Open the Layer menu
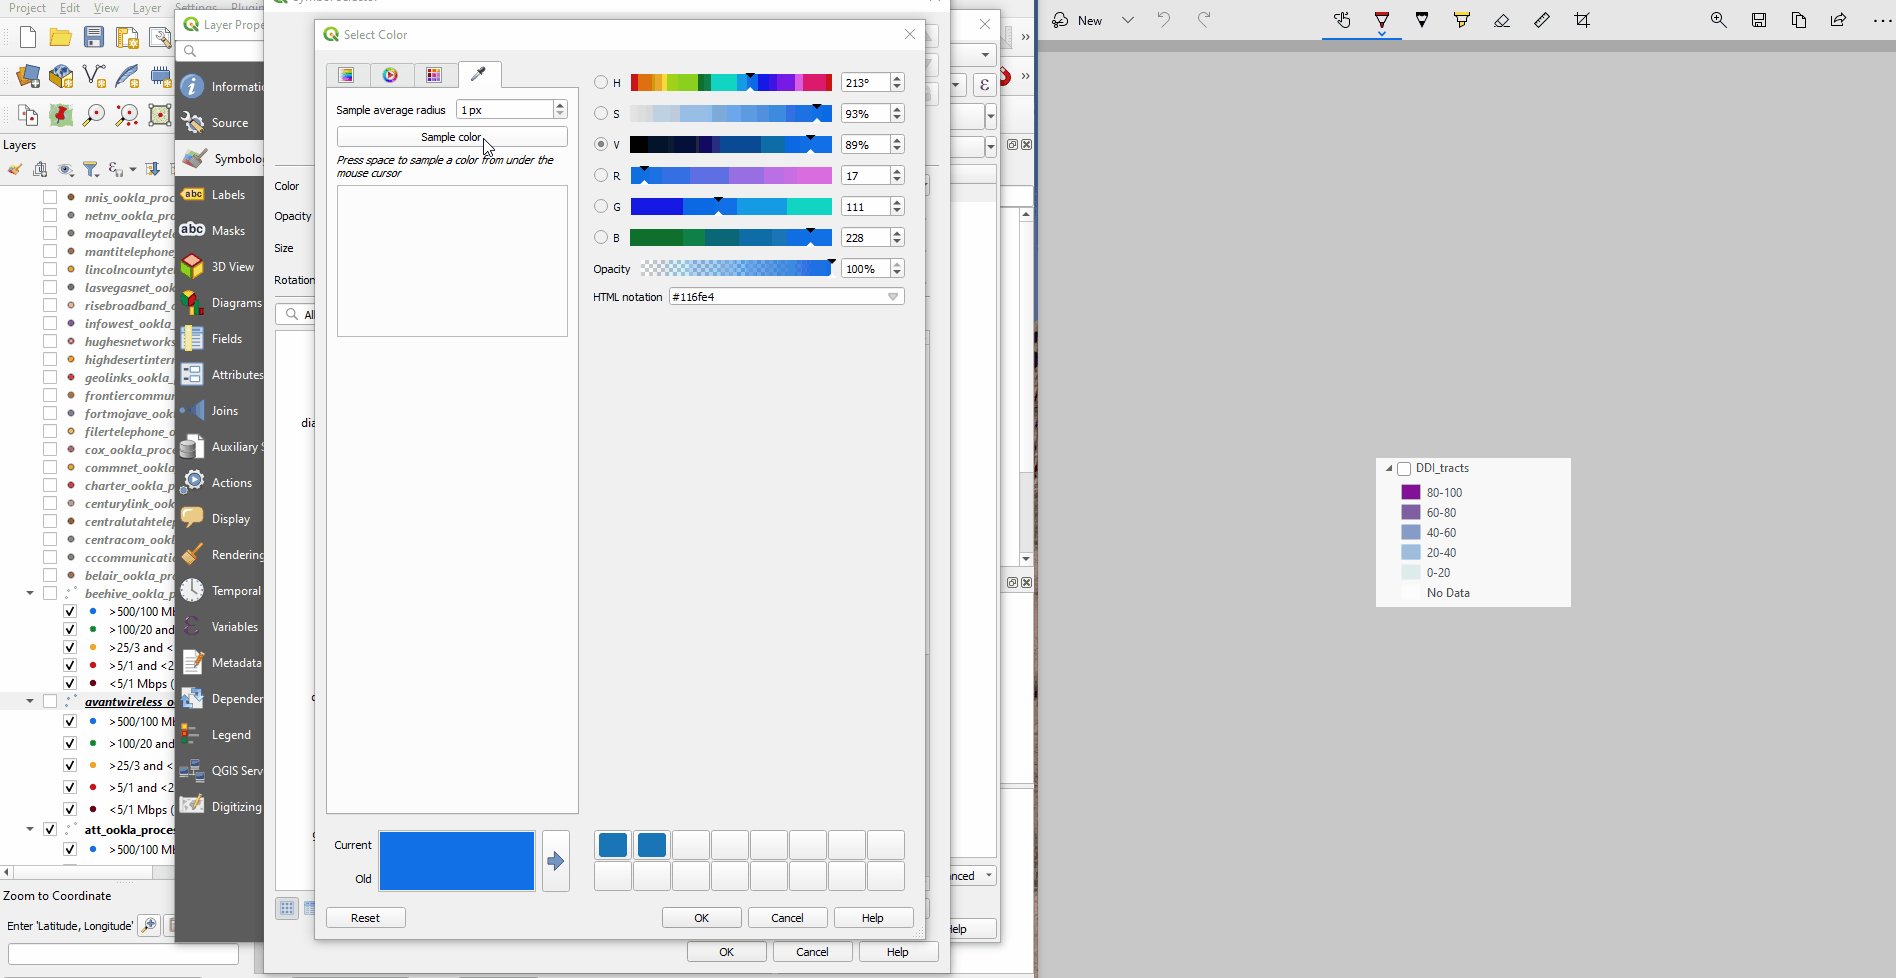The height and width of the screenshot is (978, 1896). click(147, 7)
